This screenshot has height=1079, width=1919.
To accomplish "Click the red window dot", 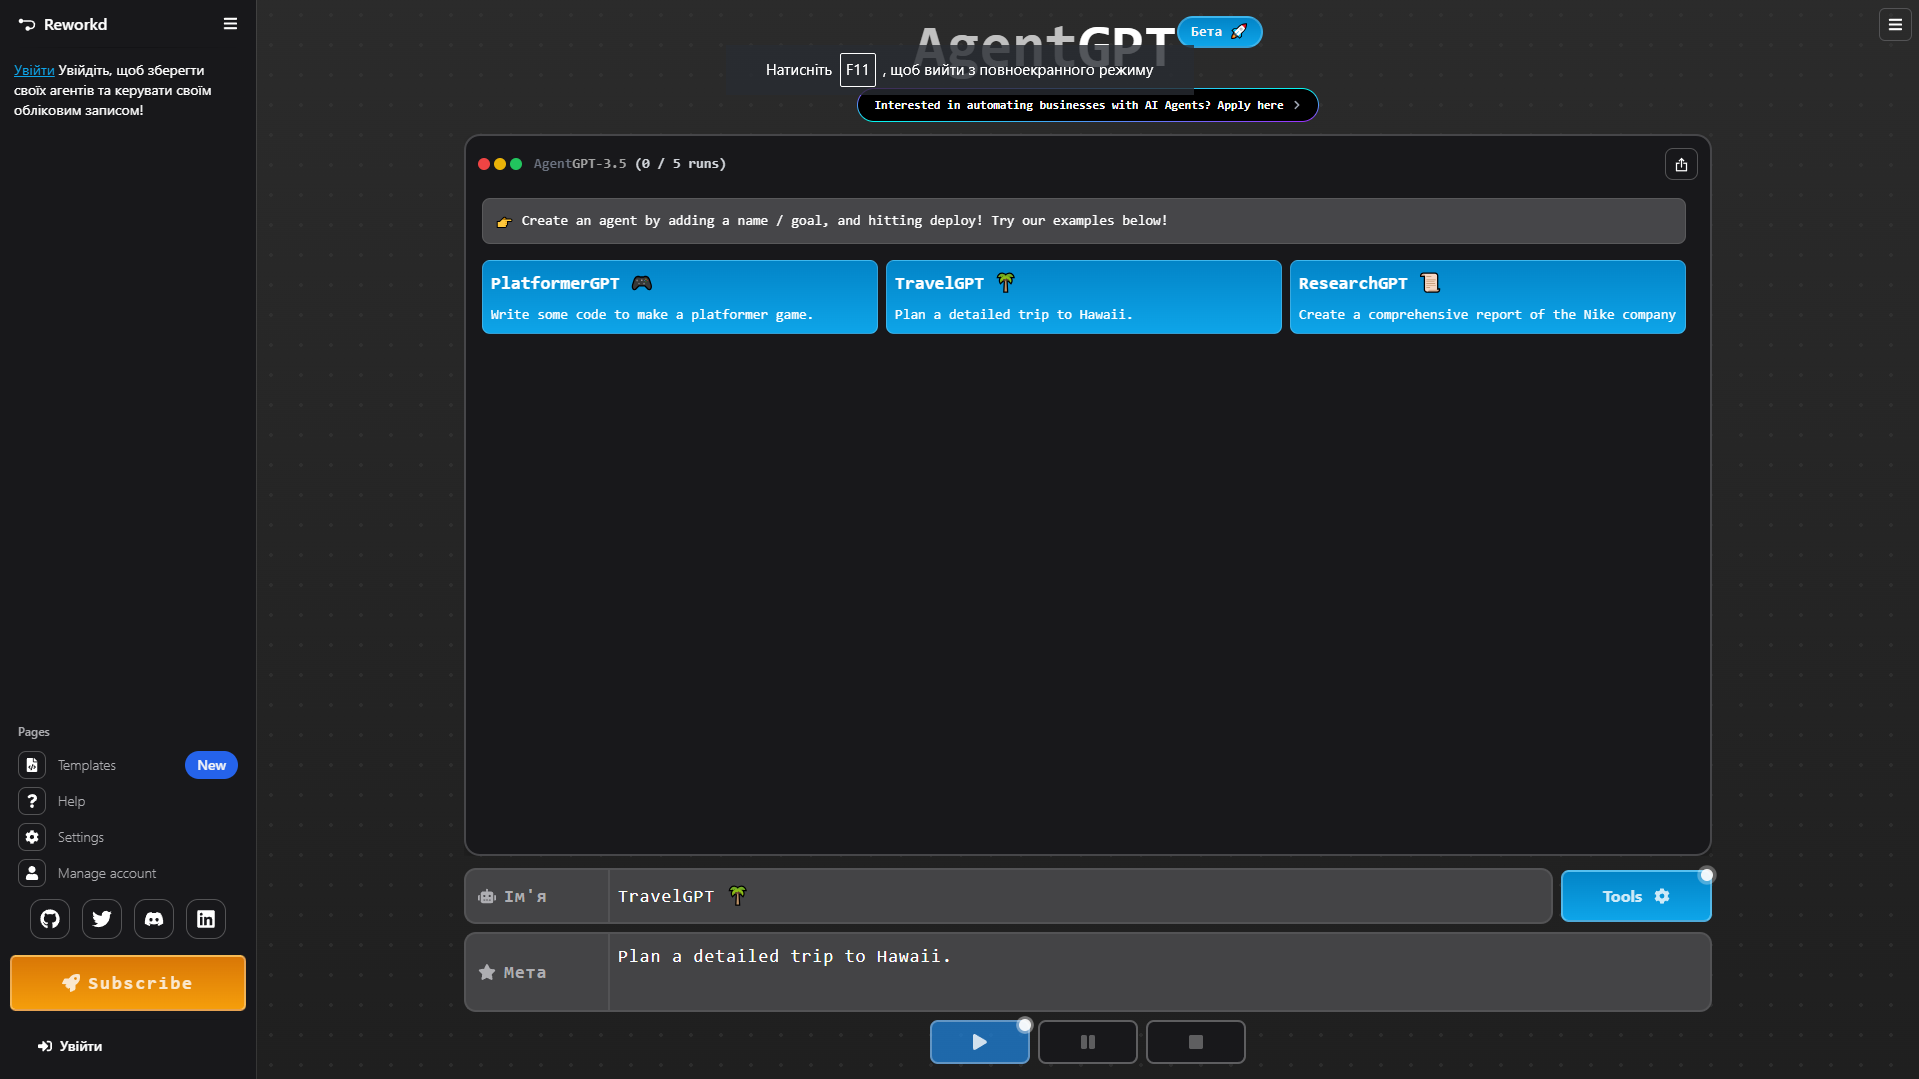I will click(484, 164).
